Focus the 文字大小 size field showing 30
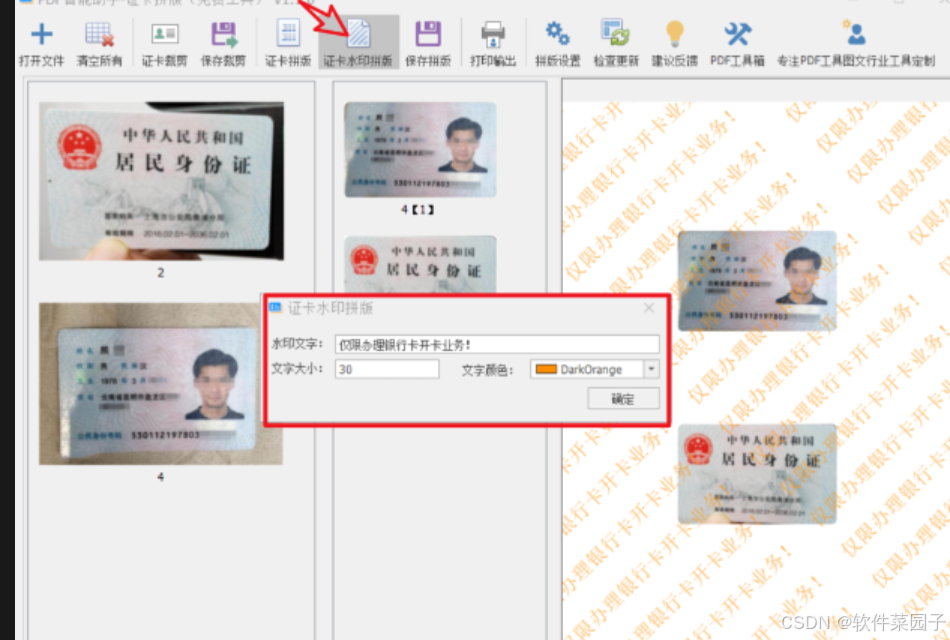Screen dimensions: 950x640 point(387,369)
